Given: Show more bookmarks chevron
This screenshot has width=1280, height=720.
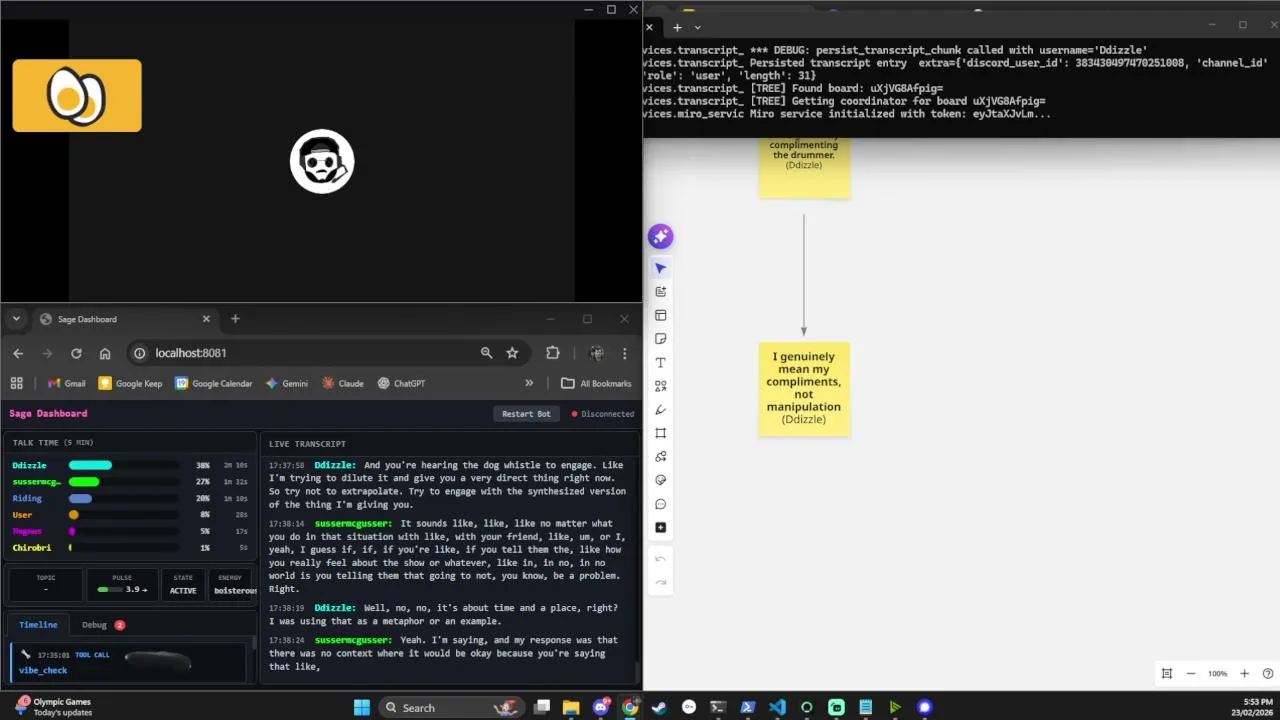Looking at the screenshot, I should 529,383.
